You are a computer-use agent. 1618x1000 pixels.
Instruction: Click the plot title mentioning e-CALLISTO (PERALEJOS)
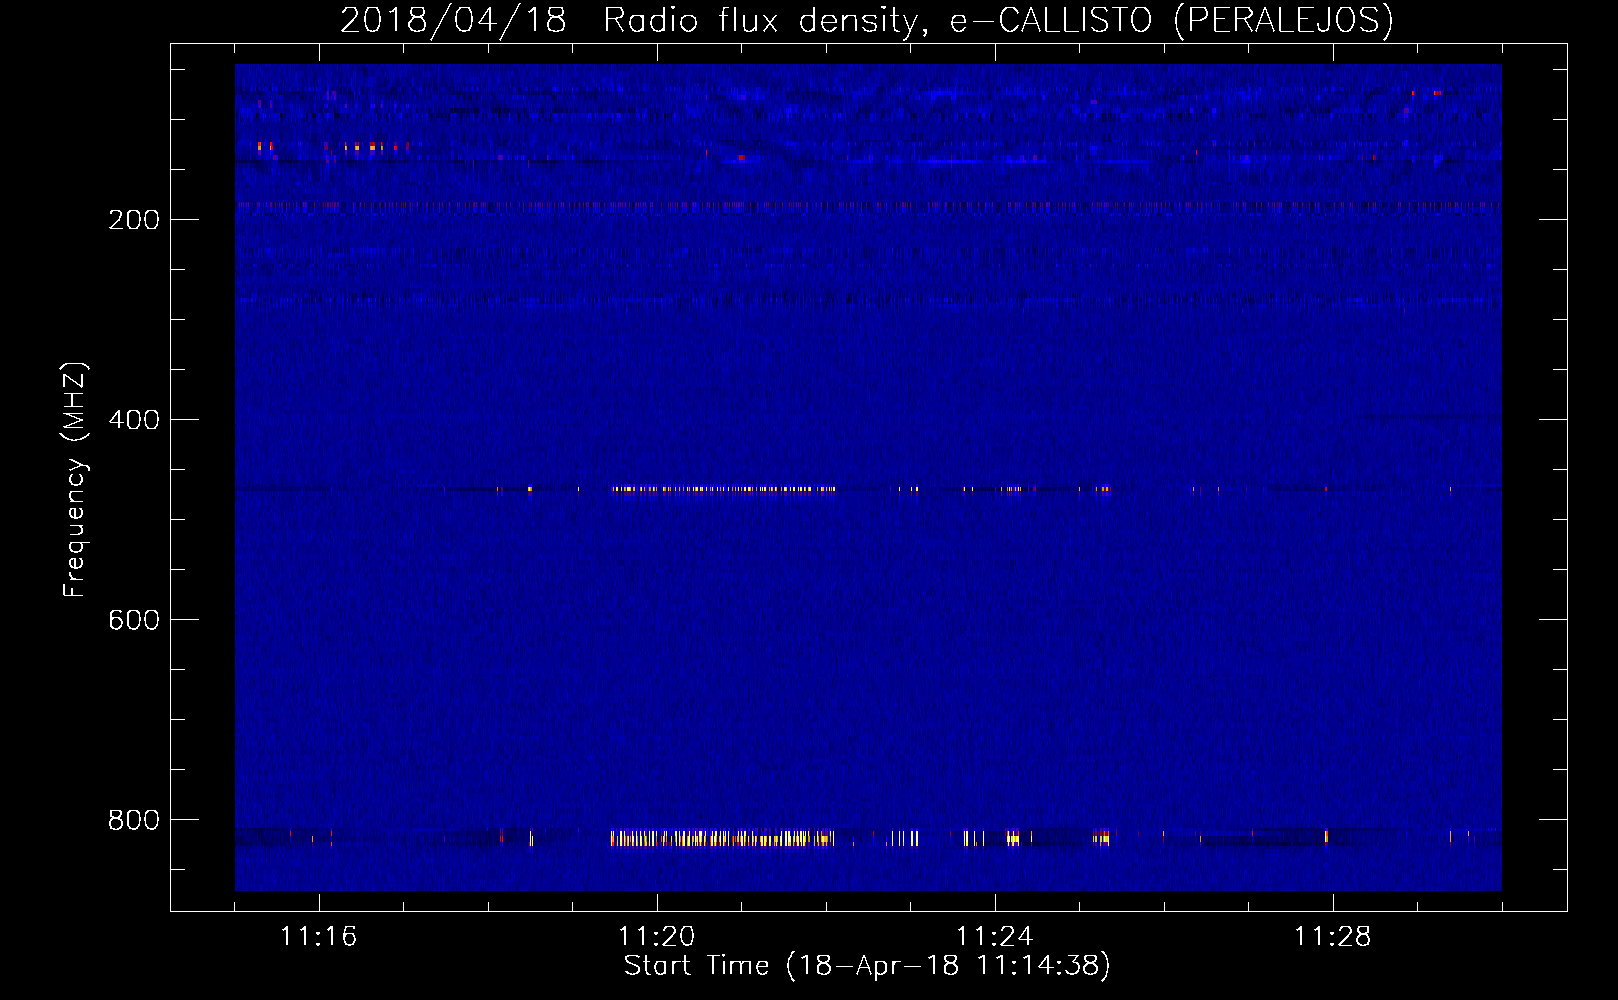(x=866, y=20)
